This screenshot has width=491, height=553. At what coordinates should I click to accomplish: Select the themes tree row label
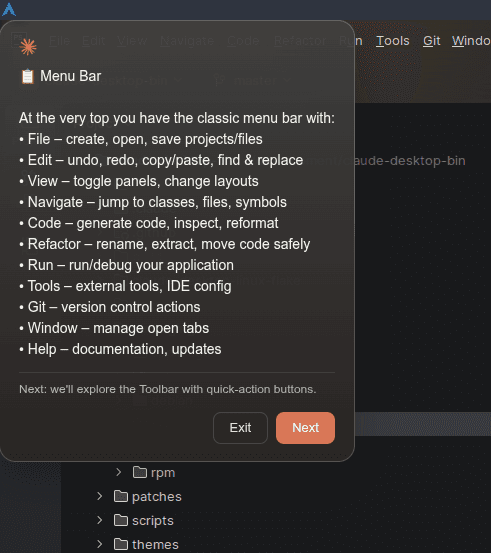155,545
